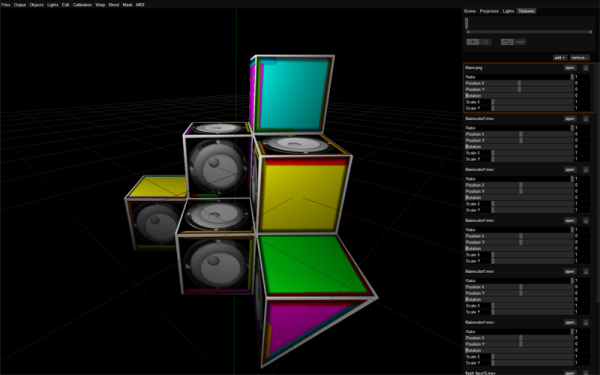Click the small icon beside first texture's open
The height and width of the screenshot is (375, 600).
[x=586, y=68]
